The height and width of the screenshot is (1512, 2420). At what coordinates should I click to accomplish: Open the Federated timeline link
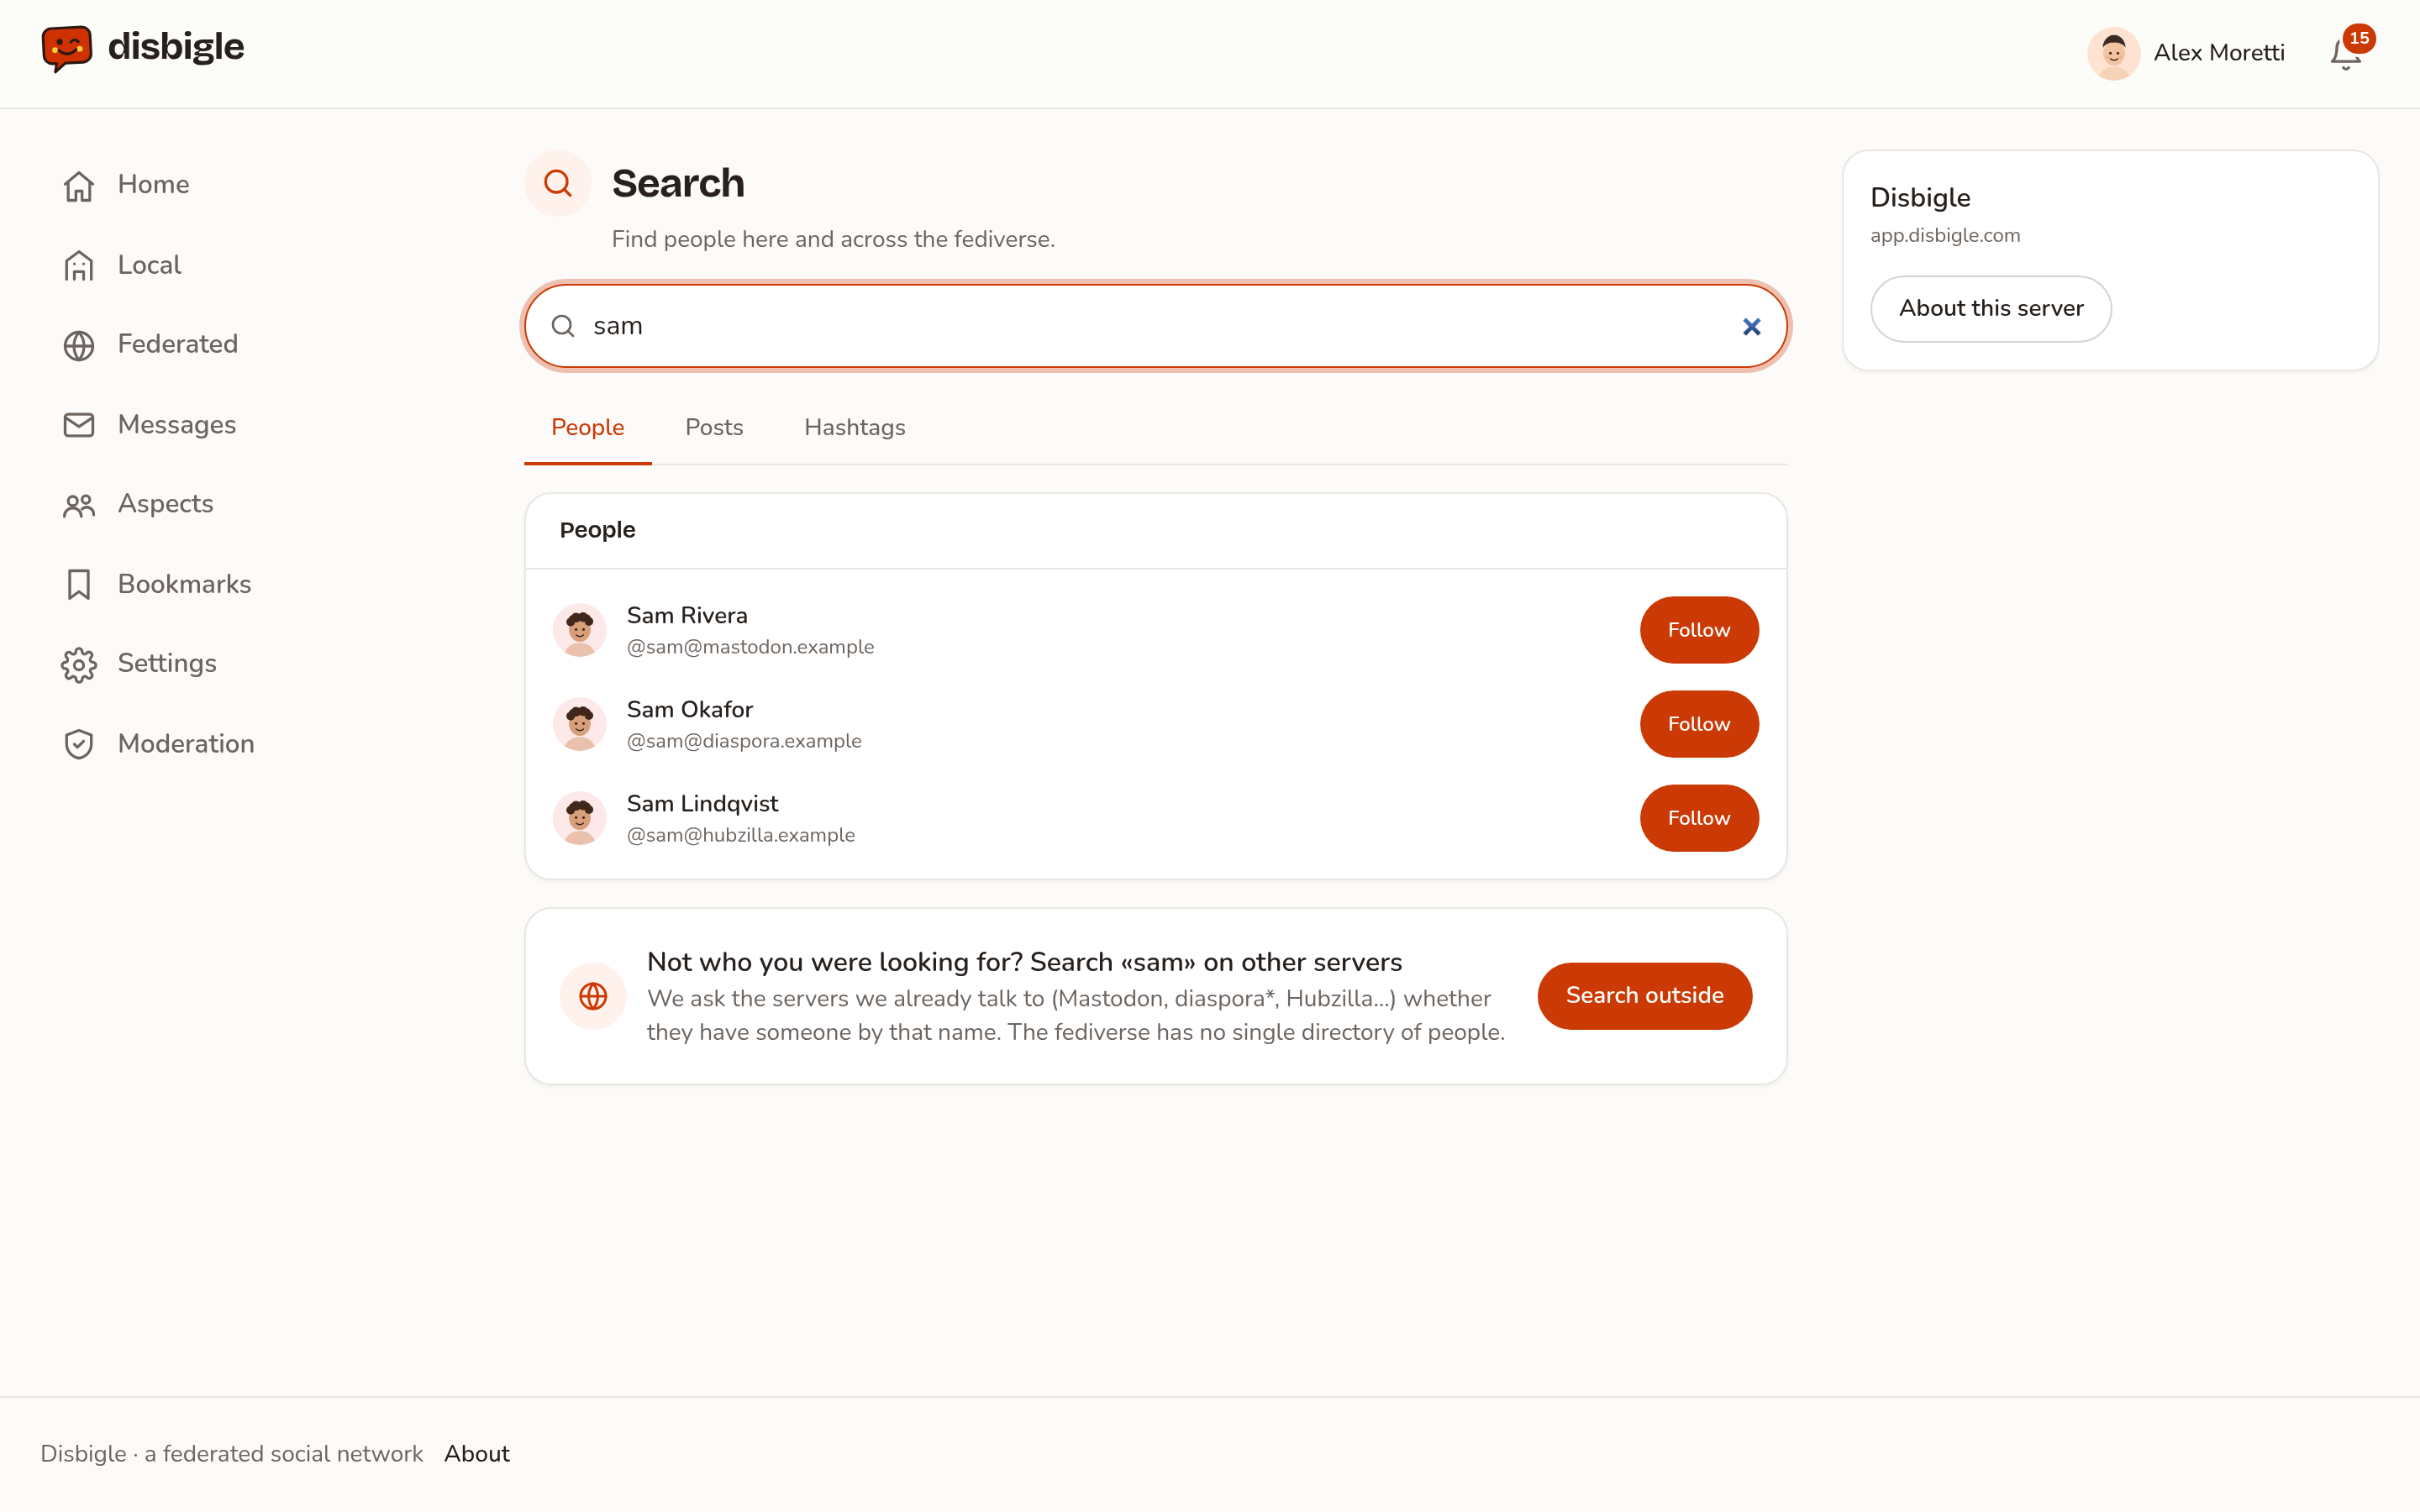point(178,345)
